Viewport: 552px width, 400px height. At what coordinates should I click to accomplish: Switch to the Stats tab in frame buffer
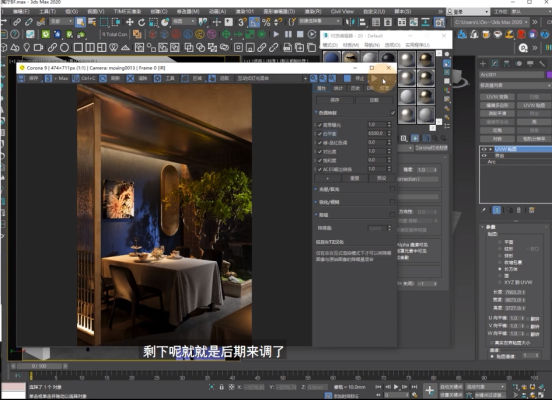point(338,88)
